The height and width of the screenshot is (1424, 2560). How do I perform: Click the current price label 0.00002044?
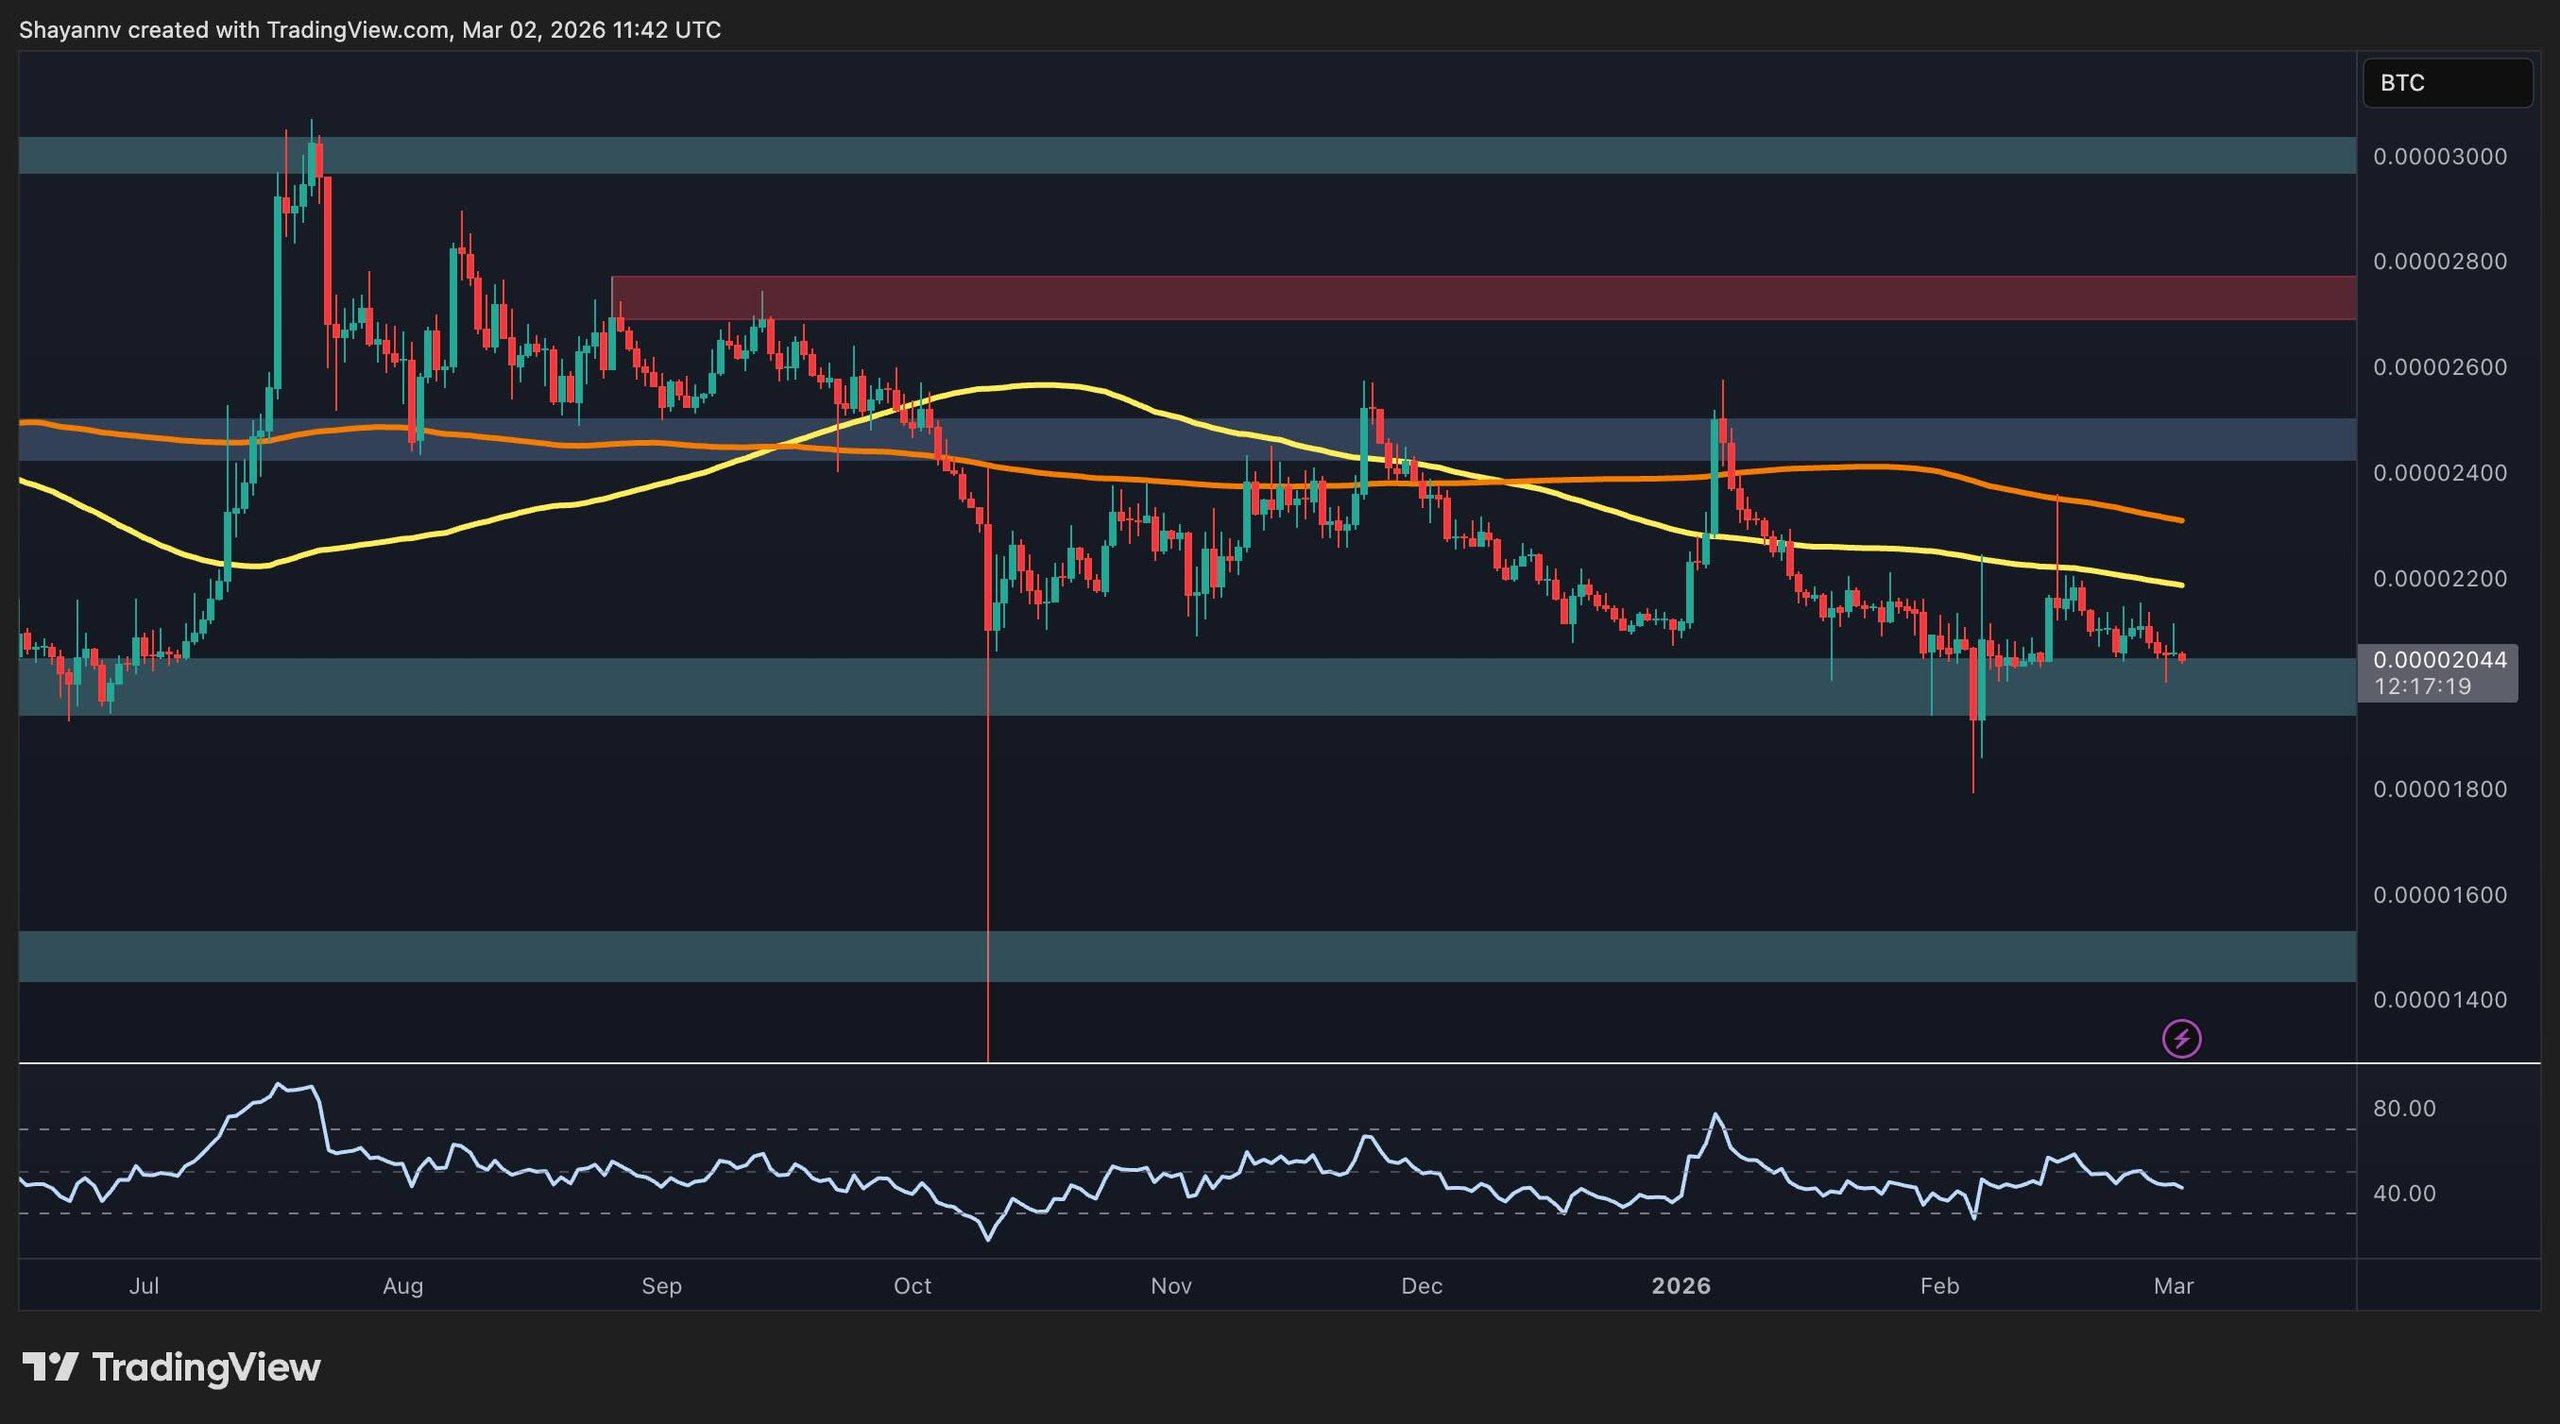2439,660
